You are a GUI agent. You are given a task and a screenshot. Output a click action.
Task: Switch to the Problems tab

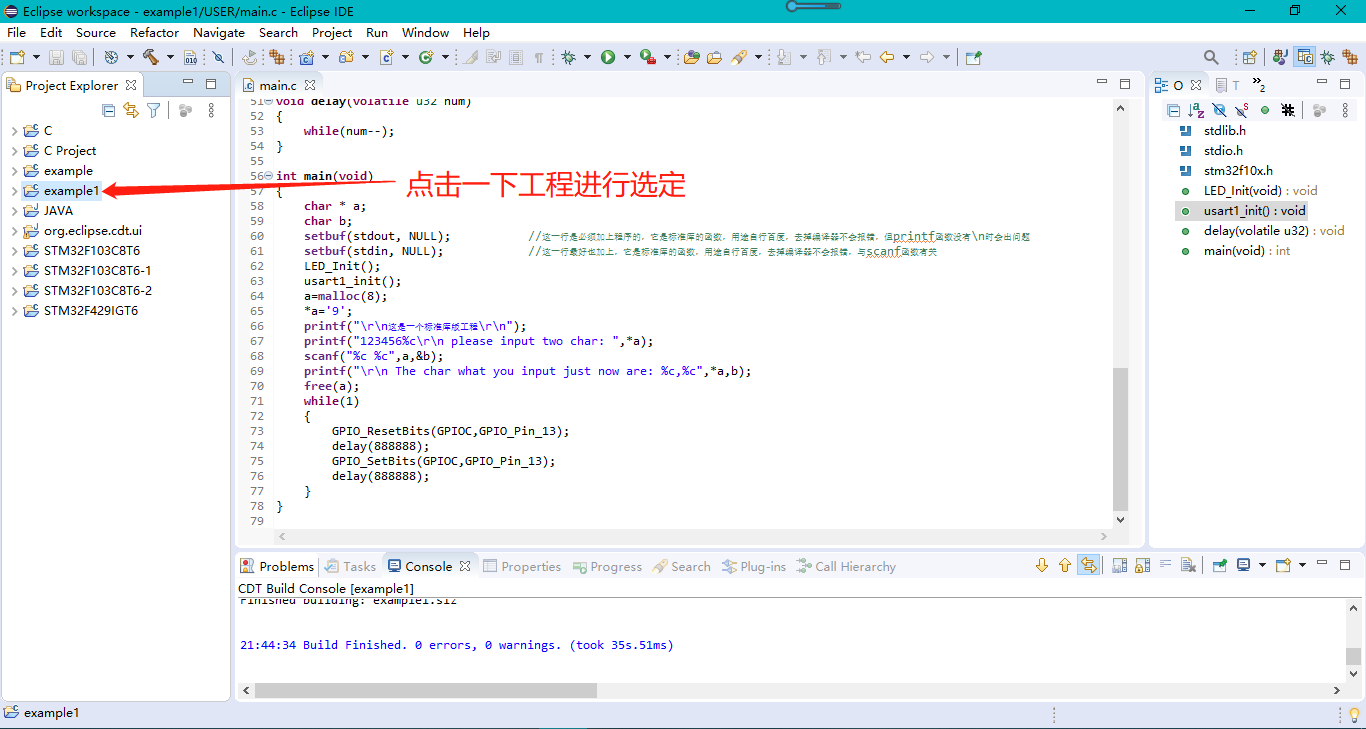pyautogui.click(x=277, y=566)
